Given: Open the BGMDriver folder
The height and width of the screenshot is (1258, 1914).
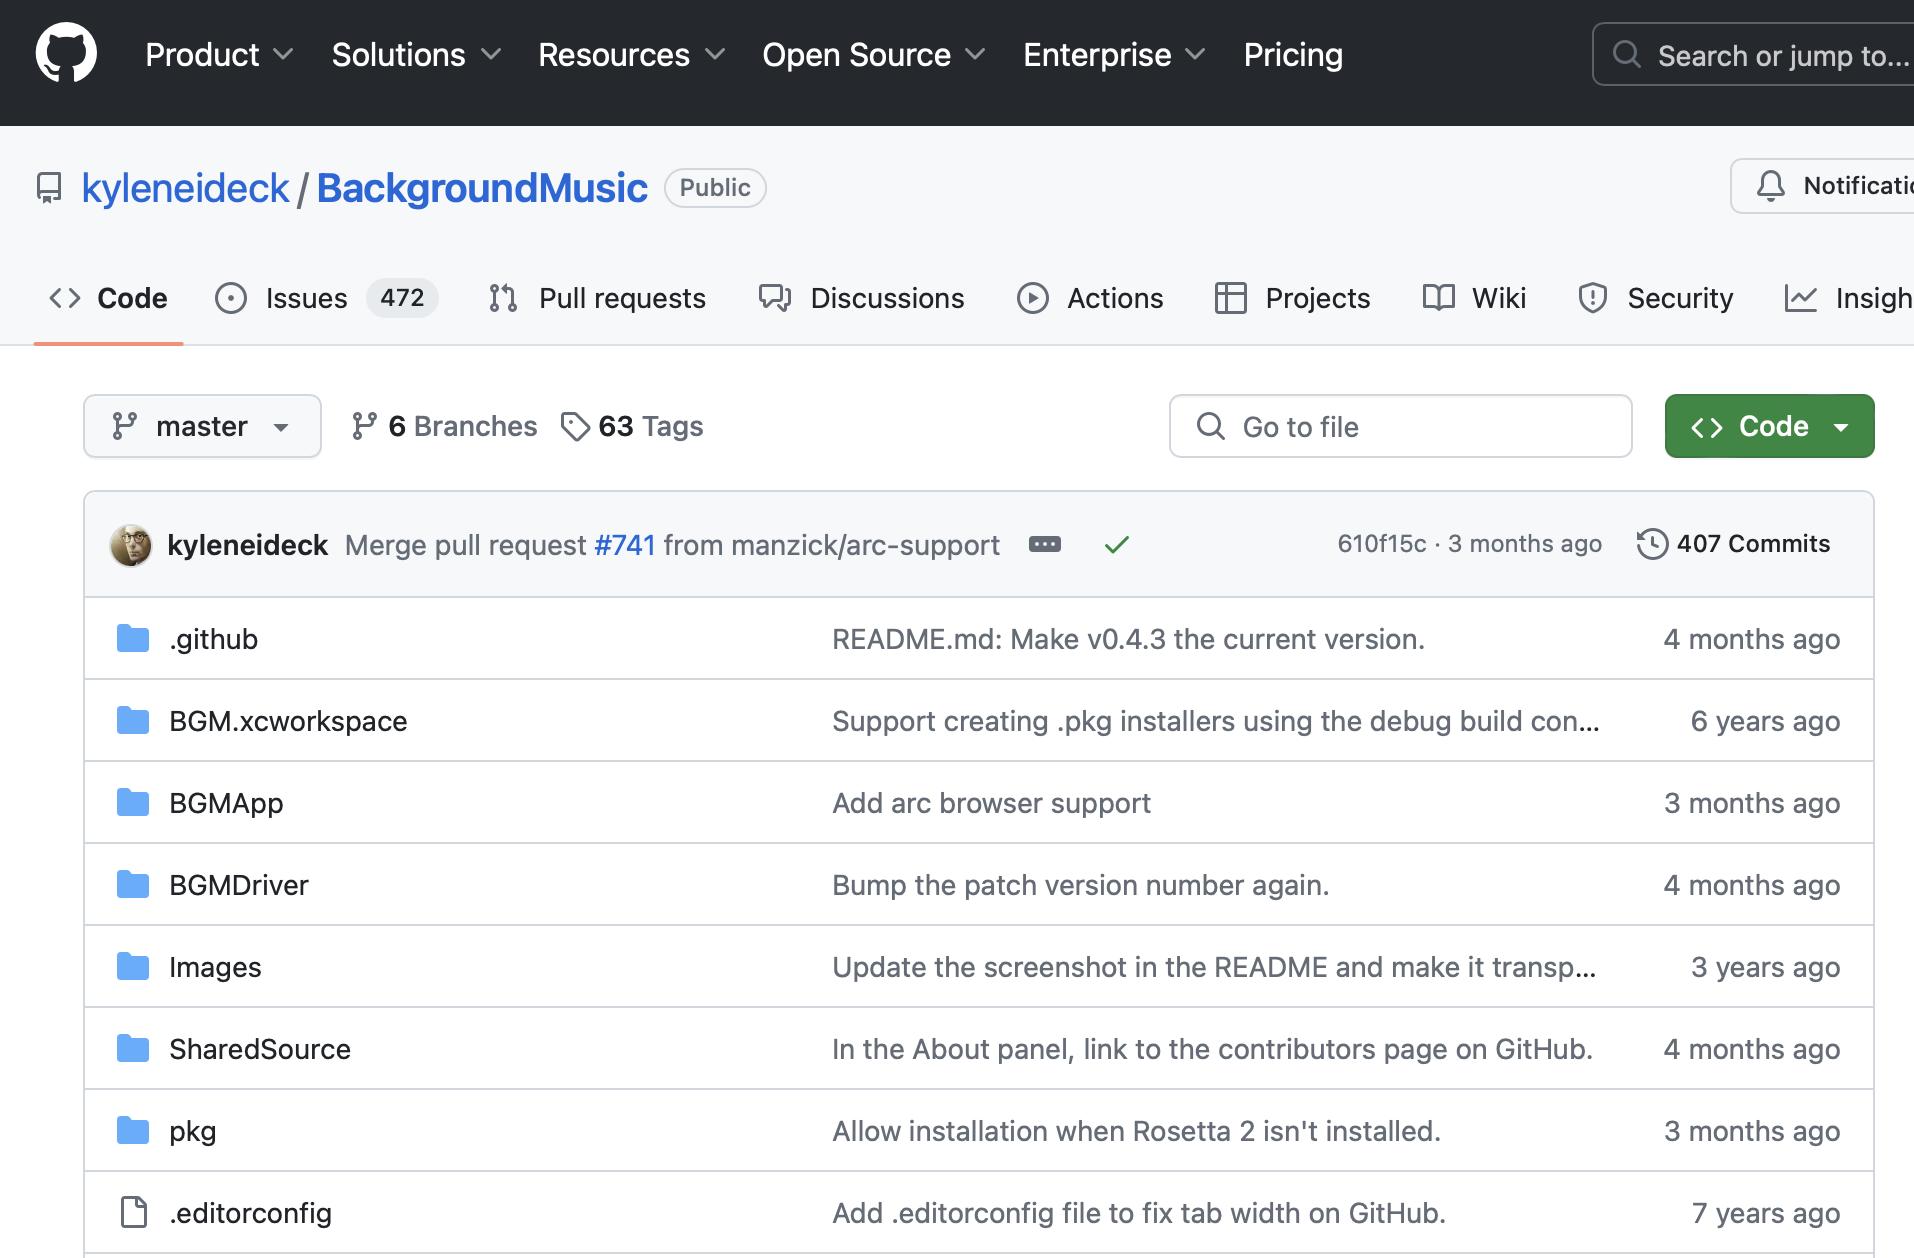Looking at the screenshot, I should point(239,885).
